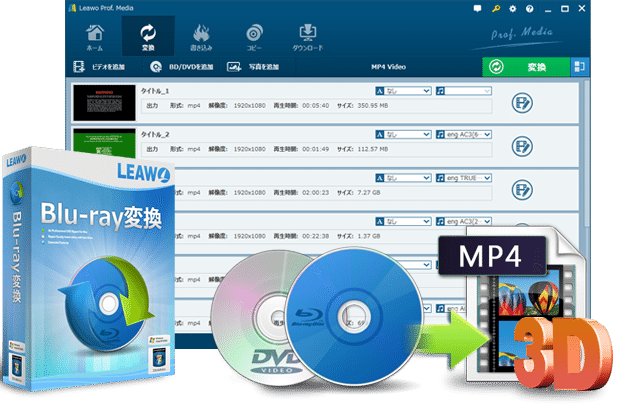Open the Download (ダウンロード) tab
The width and height of the screenshot is (618, 415).
pyautogui.click(x=307, y=37)
